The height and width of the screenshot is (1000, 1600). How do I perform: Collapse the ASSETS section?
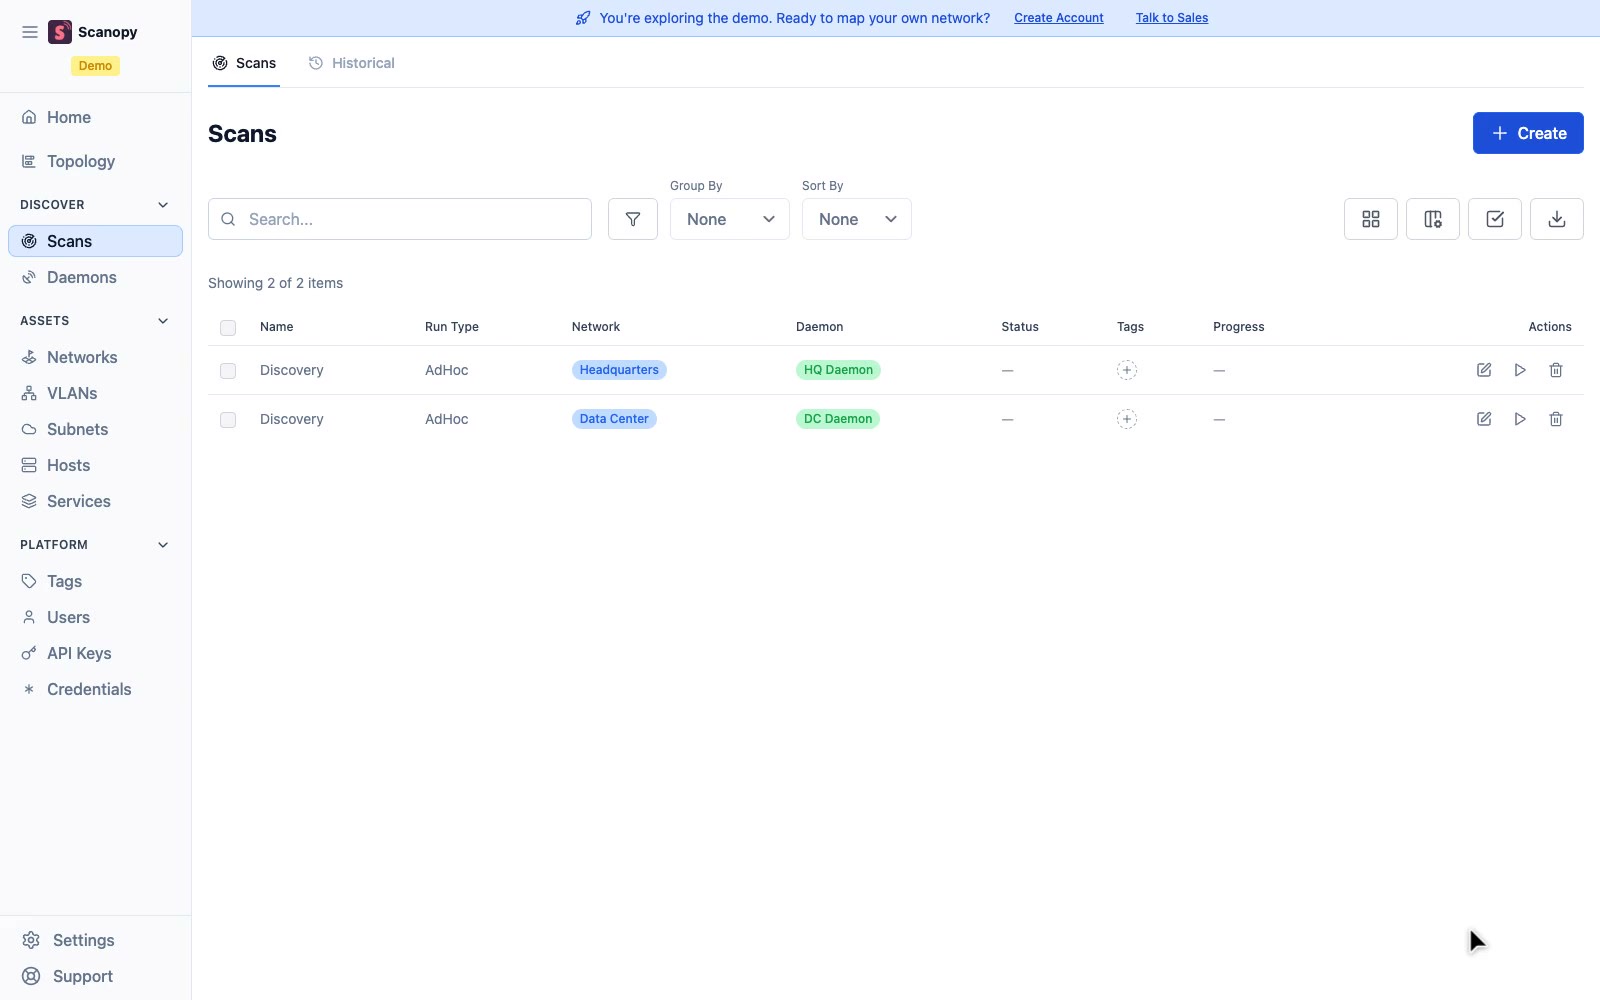(x=95, y=321)
